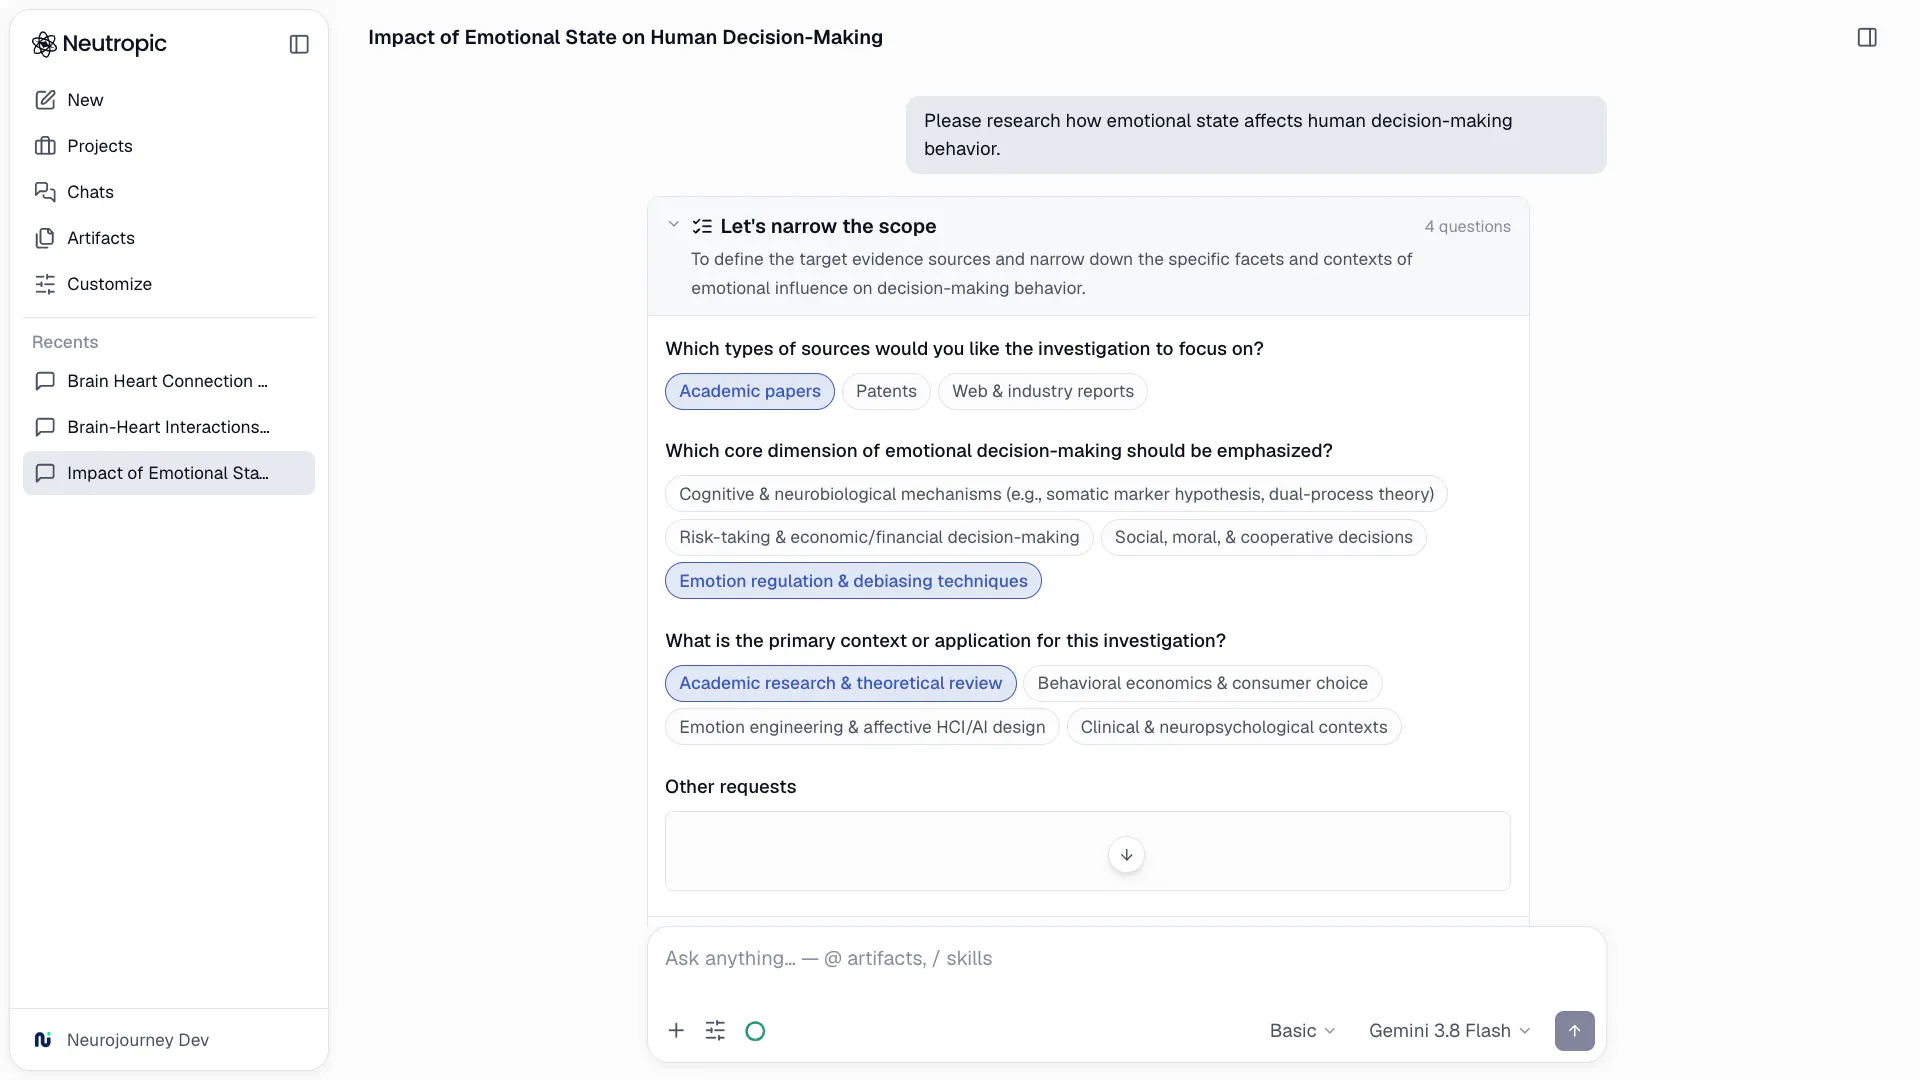Click the Neutropic atom logo icon

pos(44,44)
